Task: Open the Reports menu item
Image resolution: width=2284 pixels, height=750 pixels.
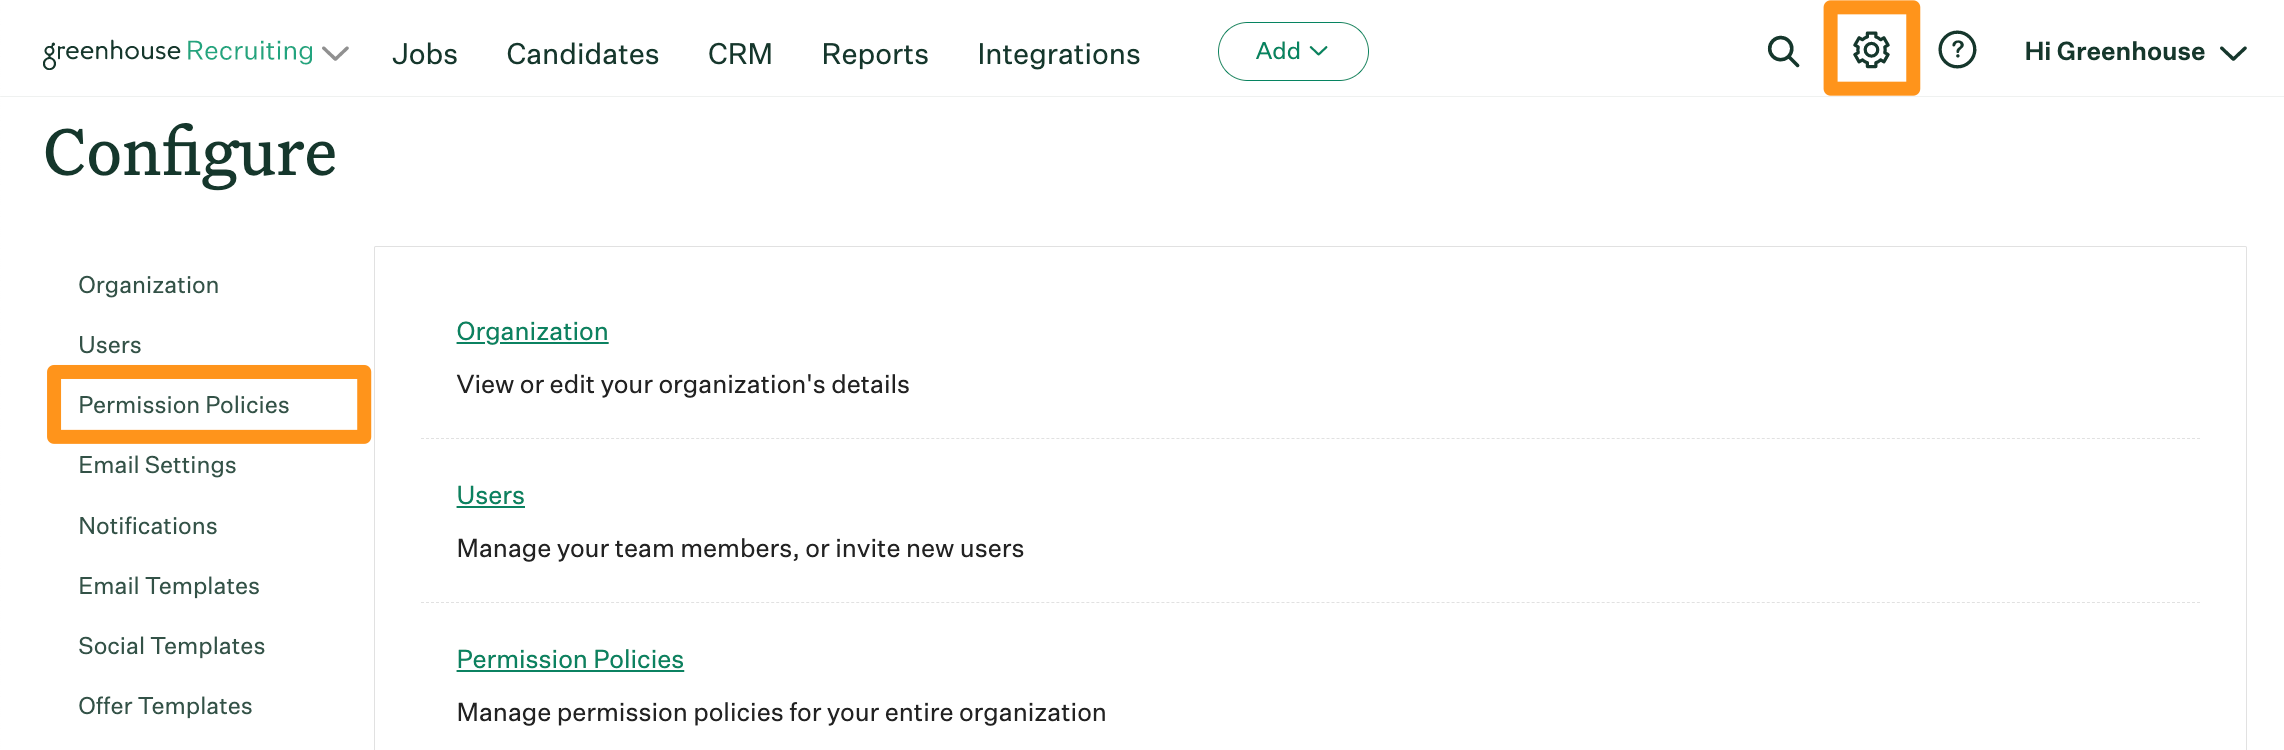Action: click(875, 54)
